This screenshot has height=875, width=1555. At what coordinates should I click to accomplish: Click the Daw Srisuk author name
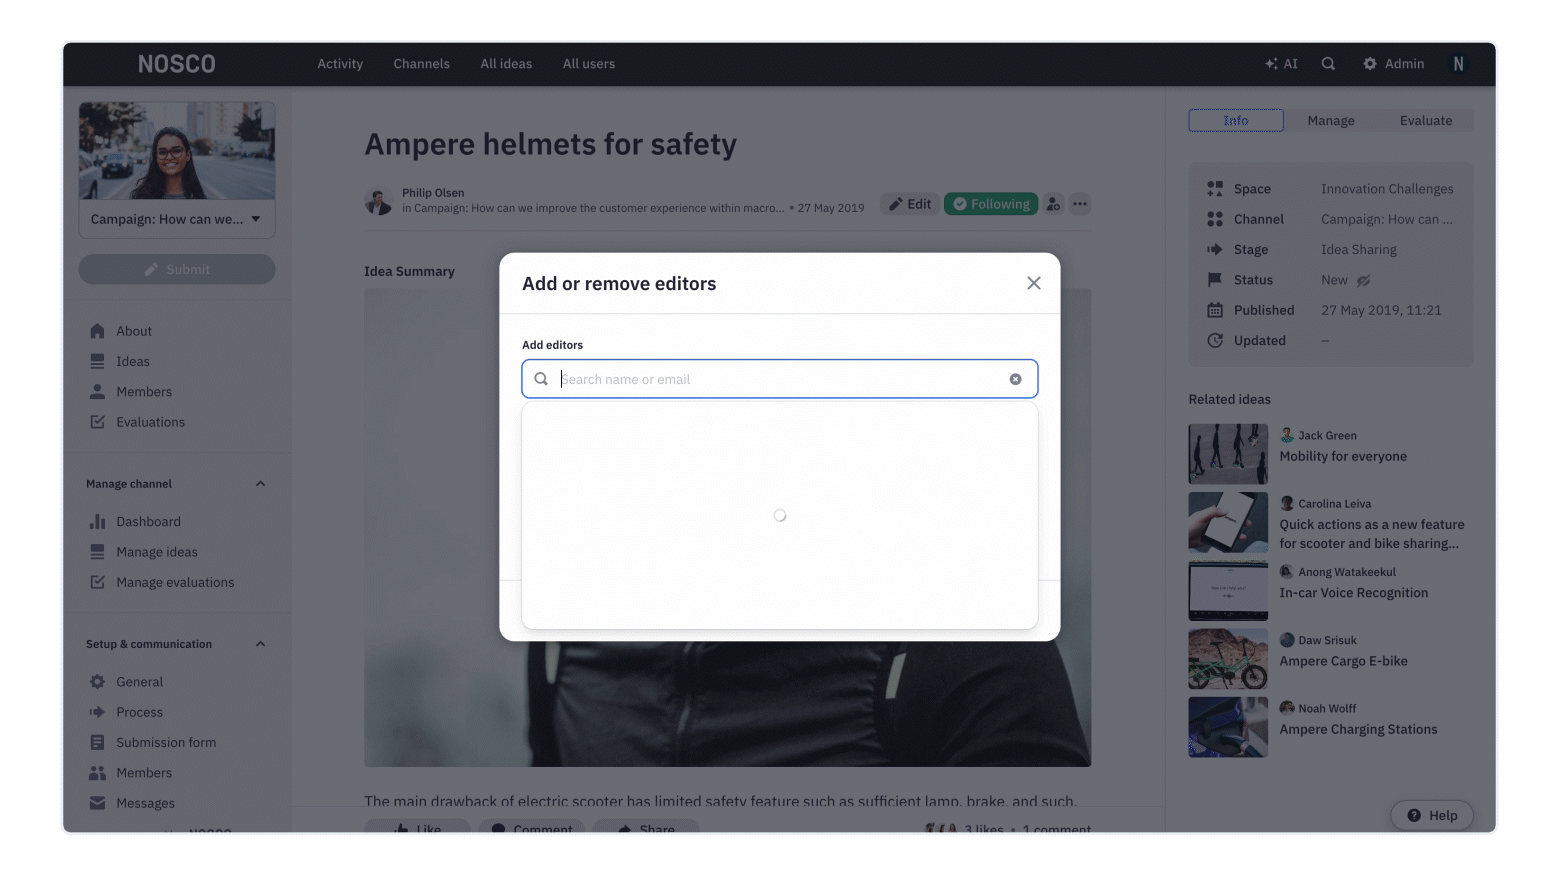(x=1327, y=640)
